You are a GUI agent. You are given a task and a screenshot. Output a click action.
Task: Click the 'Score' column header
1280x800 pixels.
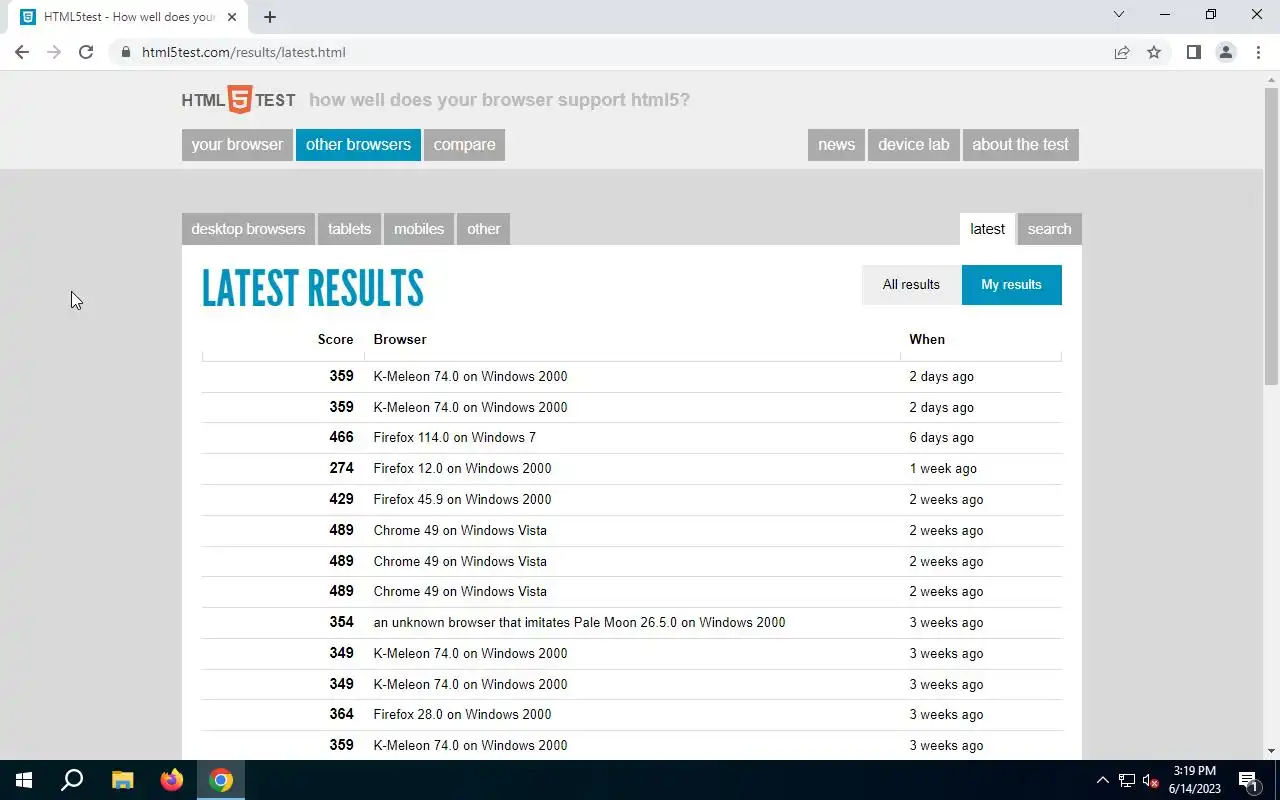point(335,339)
